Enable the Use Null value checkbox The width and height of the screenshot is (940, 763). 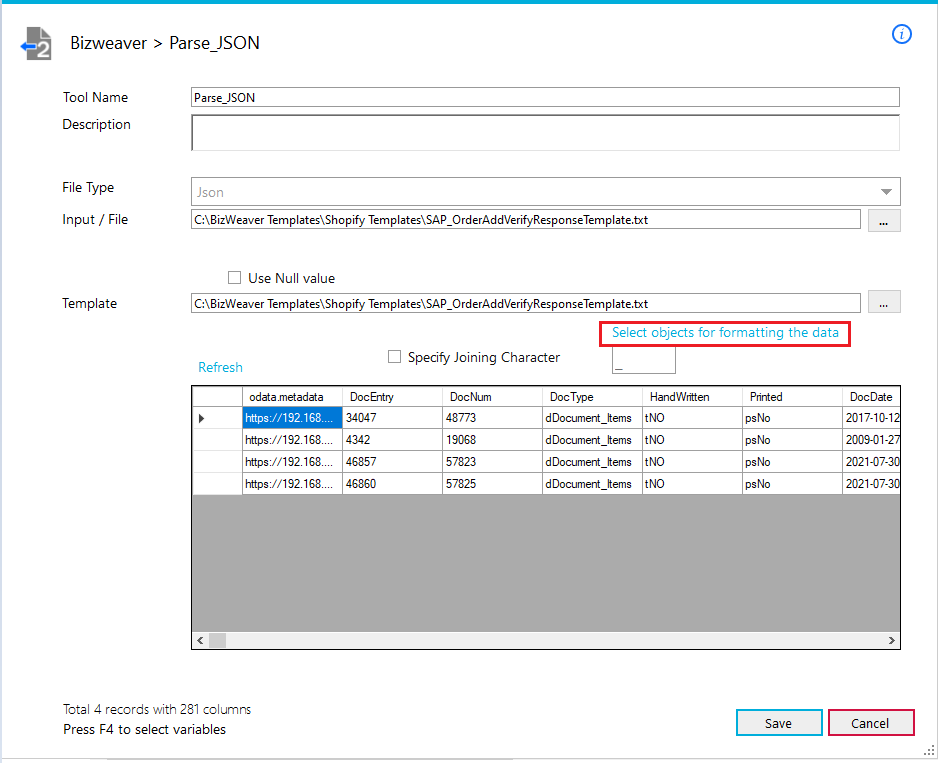click(234, 278)
